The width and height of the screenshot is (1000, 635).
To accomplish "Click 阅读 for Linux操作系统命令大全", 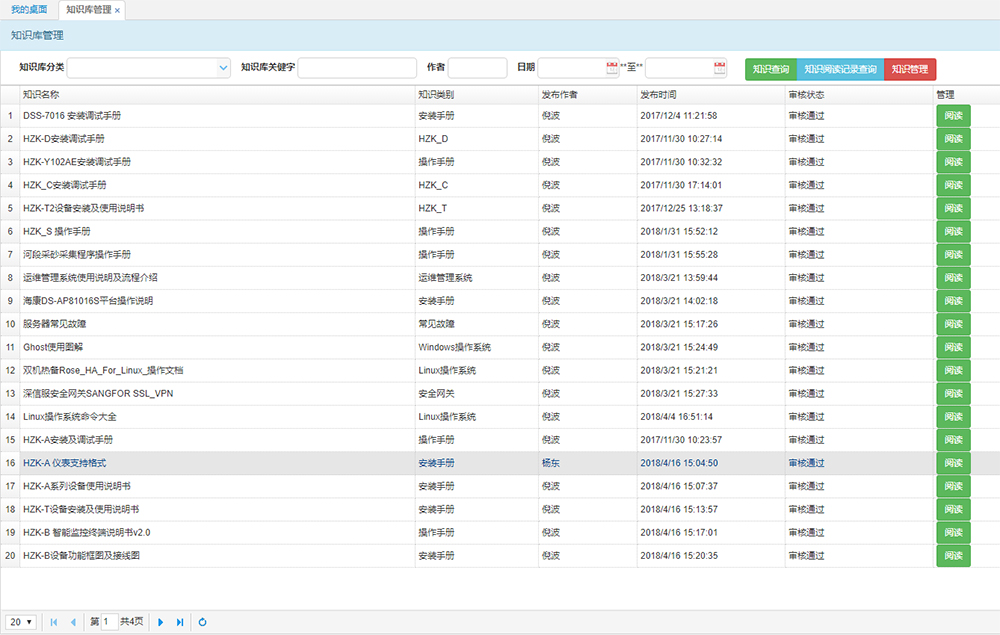I will [953, 417].
